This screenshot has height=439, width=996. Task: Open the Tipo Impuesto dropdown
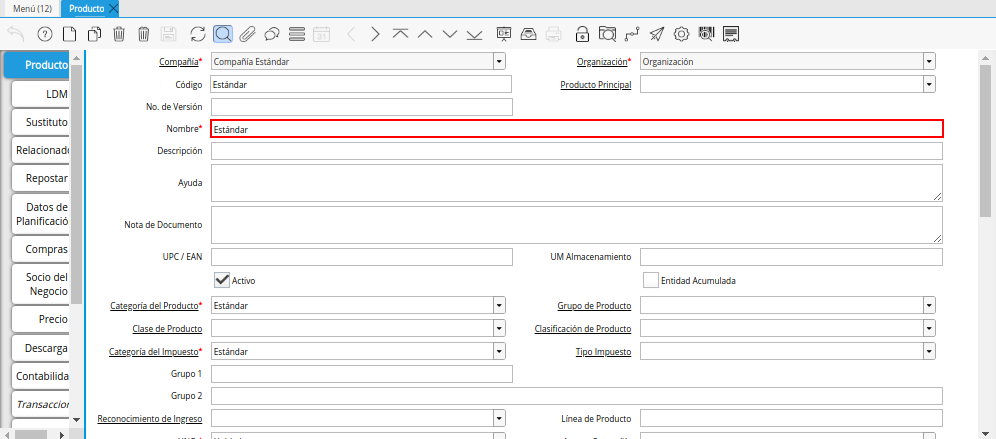coord(929,351)
